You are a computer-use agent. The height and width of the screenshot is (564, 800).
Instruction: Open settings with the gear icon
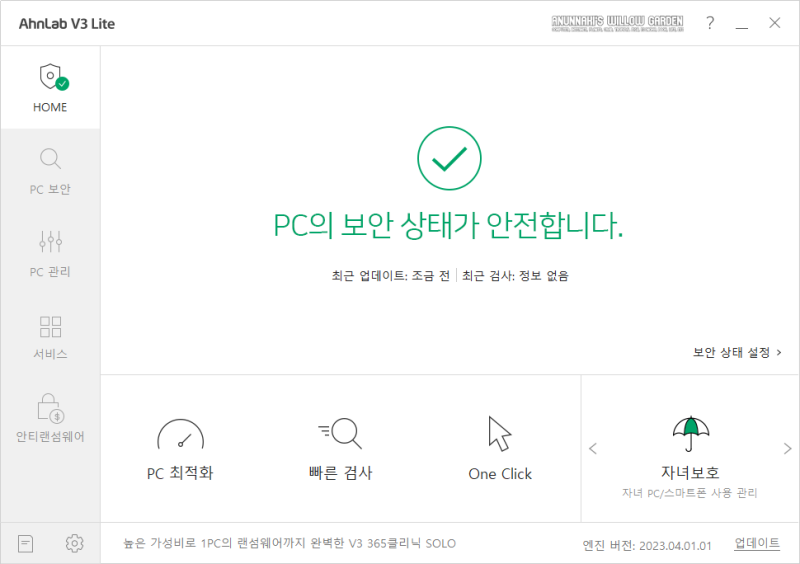point(74,544)
